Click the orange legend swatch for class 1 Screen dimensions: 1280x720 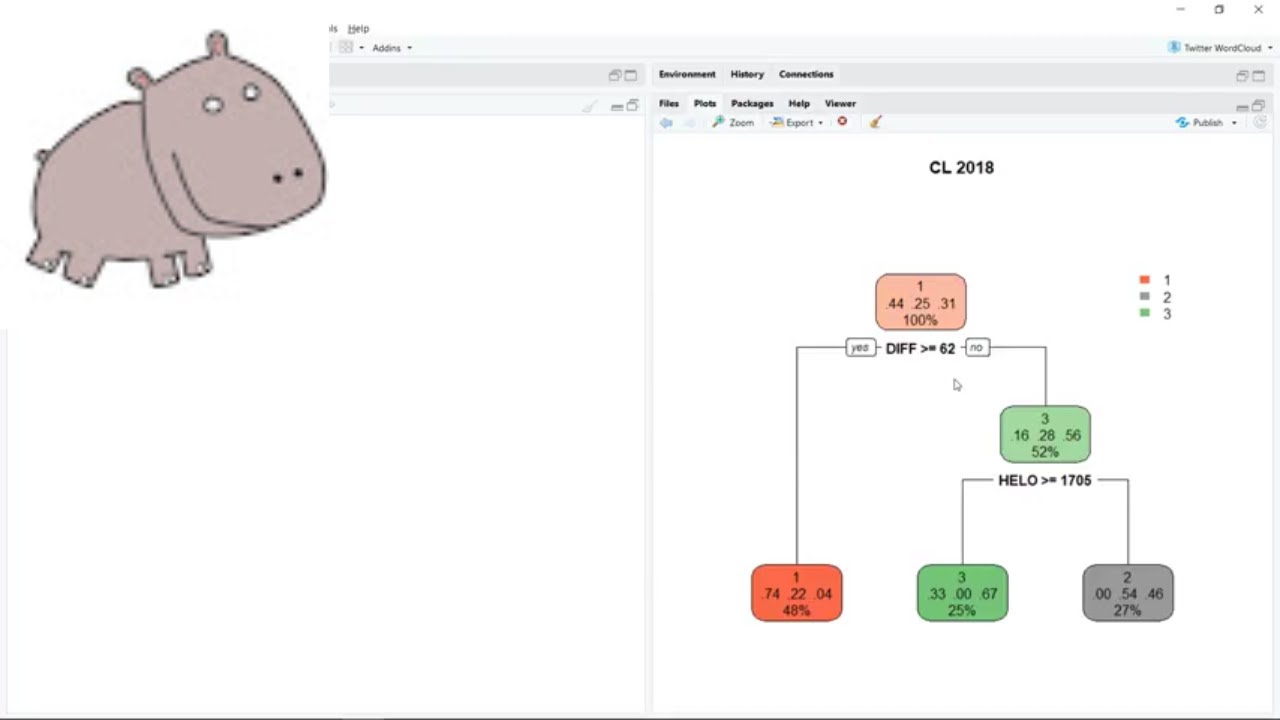pos(1145,280)
